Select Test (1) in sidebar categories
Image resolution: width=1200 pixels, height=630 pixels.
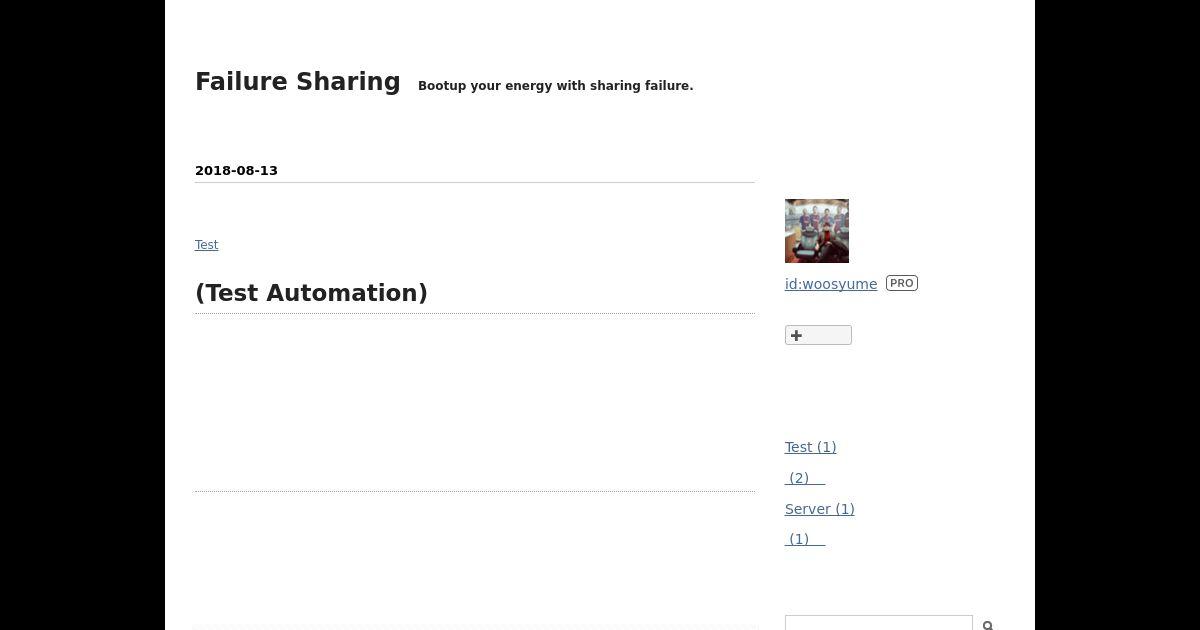811,447
